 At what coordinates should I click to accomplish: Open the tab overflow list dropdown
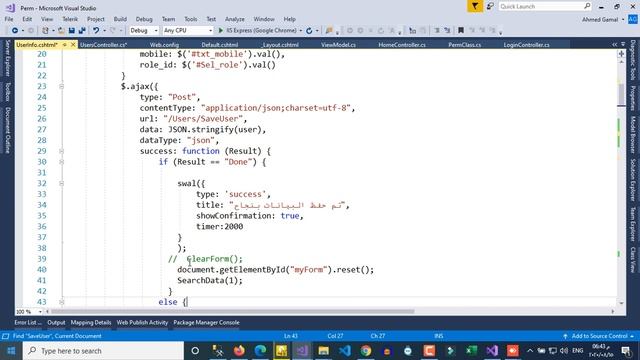pyautogui.click(x=623, y=44)
